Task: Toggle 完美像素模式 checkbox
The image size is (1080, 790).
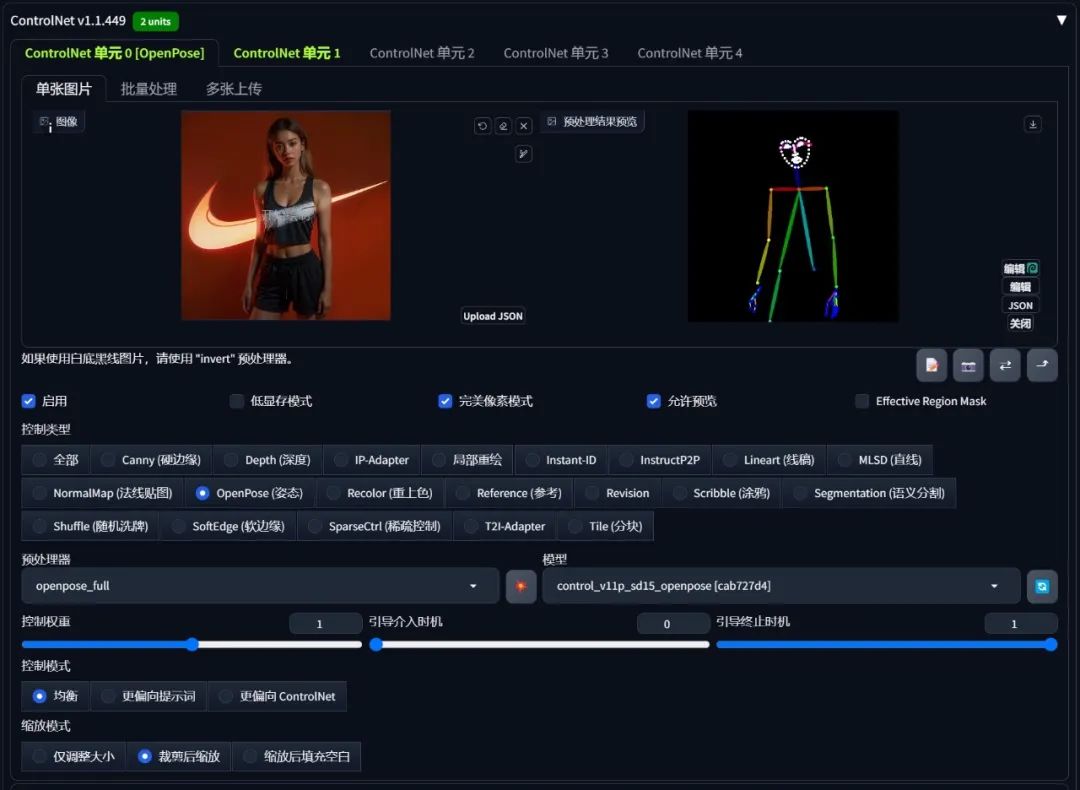Action: pyautogui.click(x=445, y=401)
